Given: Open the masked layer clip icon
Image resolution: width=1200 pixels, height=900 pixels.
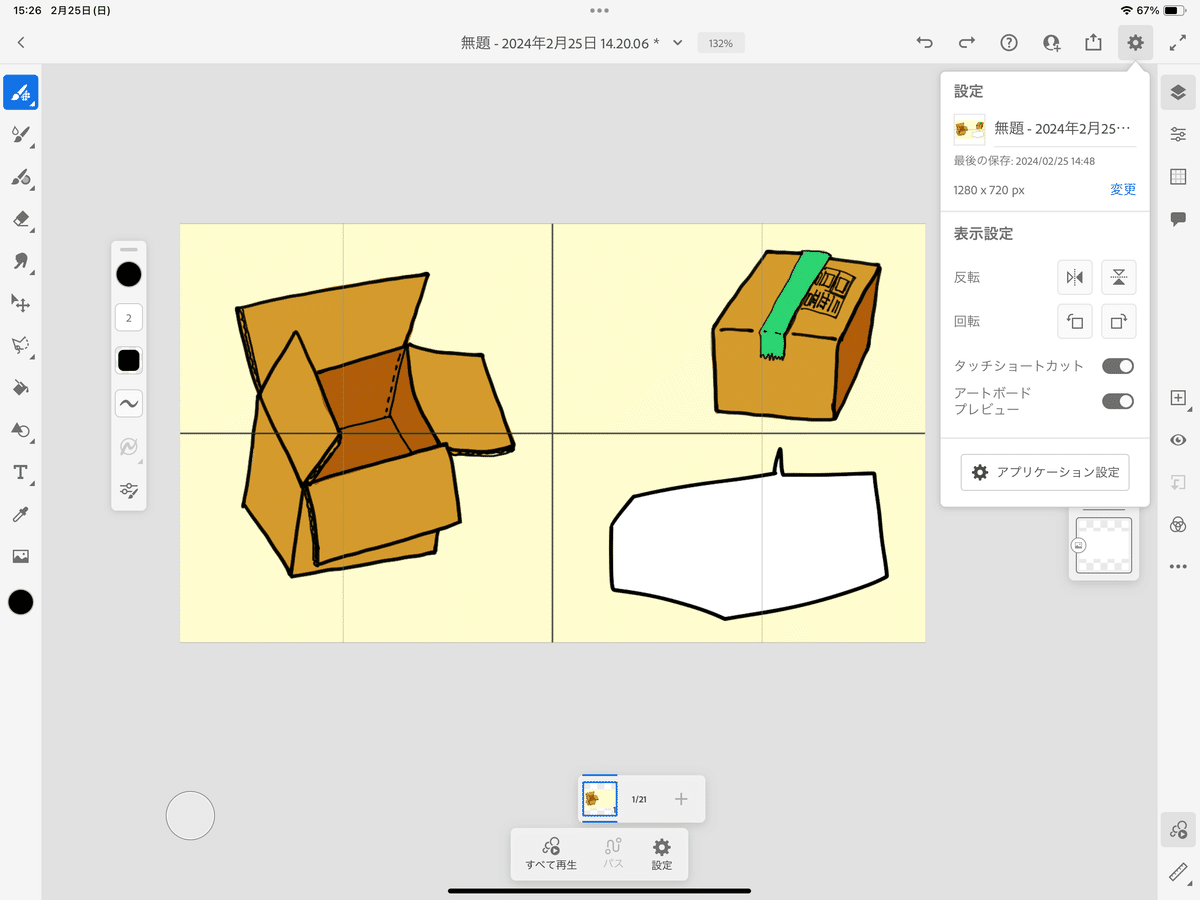Looking at the screenshot, I should click(x=1178, y=482).
